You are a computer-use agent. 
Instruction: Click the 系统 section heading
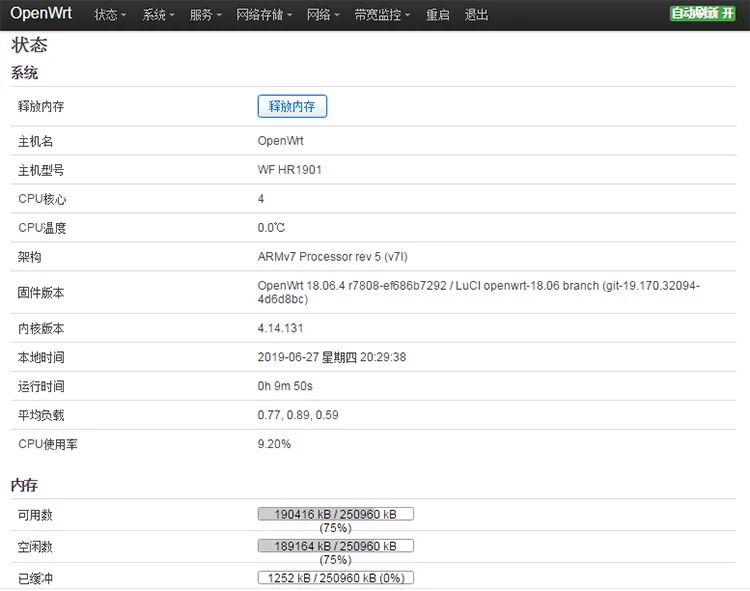click(24, 73)
